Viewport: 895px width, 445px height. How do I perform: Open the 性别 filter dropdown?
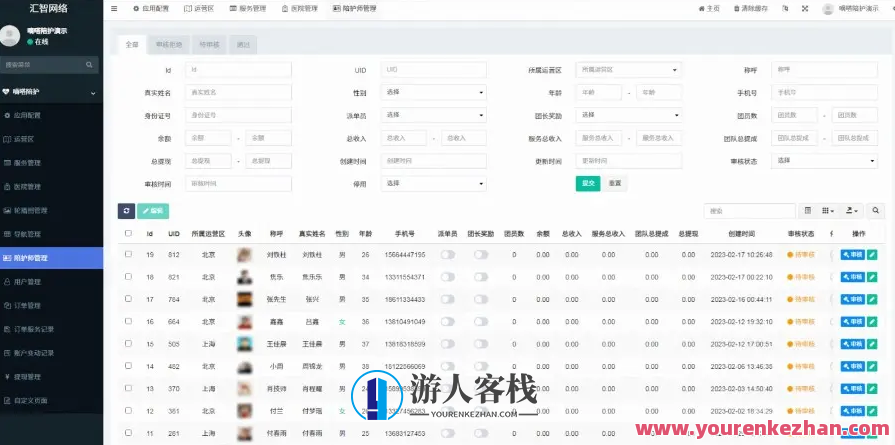pyautogui.click(x=433, y=92)
